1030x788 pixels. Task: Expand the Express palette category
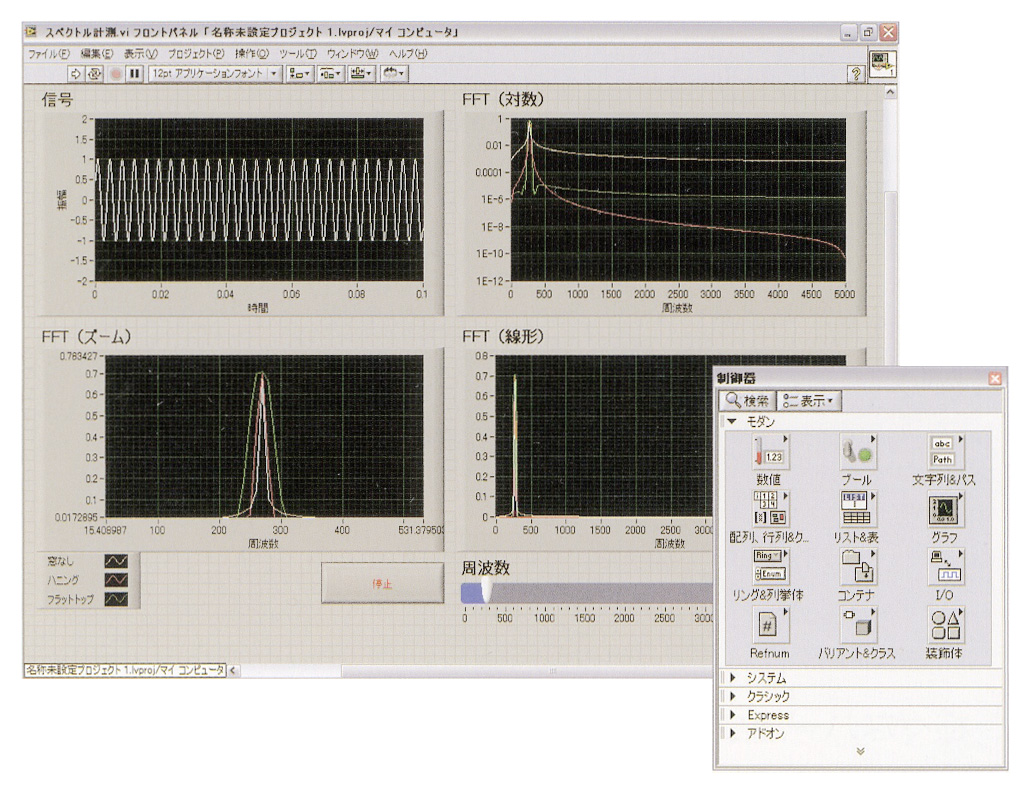pos(732,714)
